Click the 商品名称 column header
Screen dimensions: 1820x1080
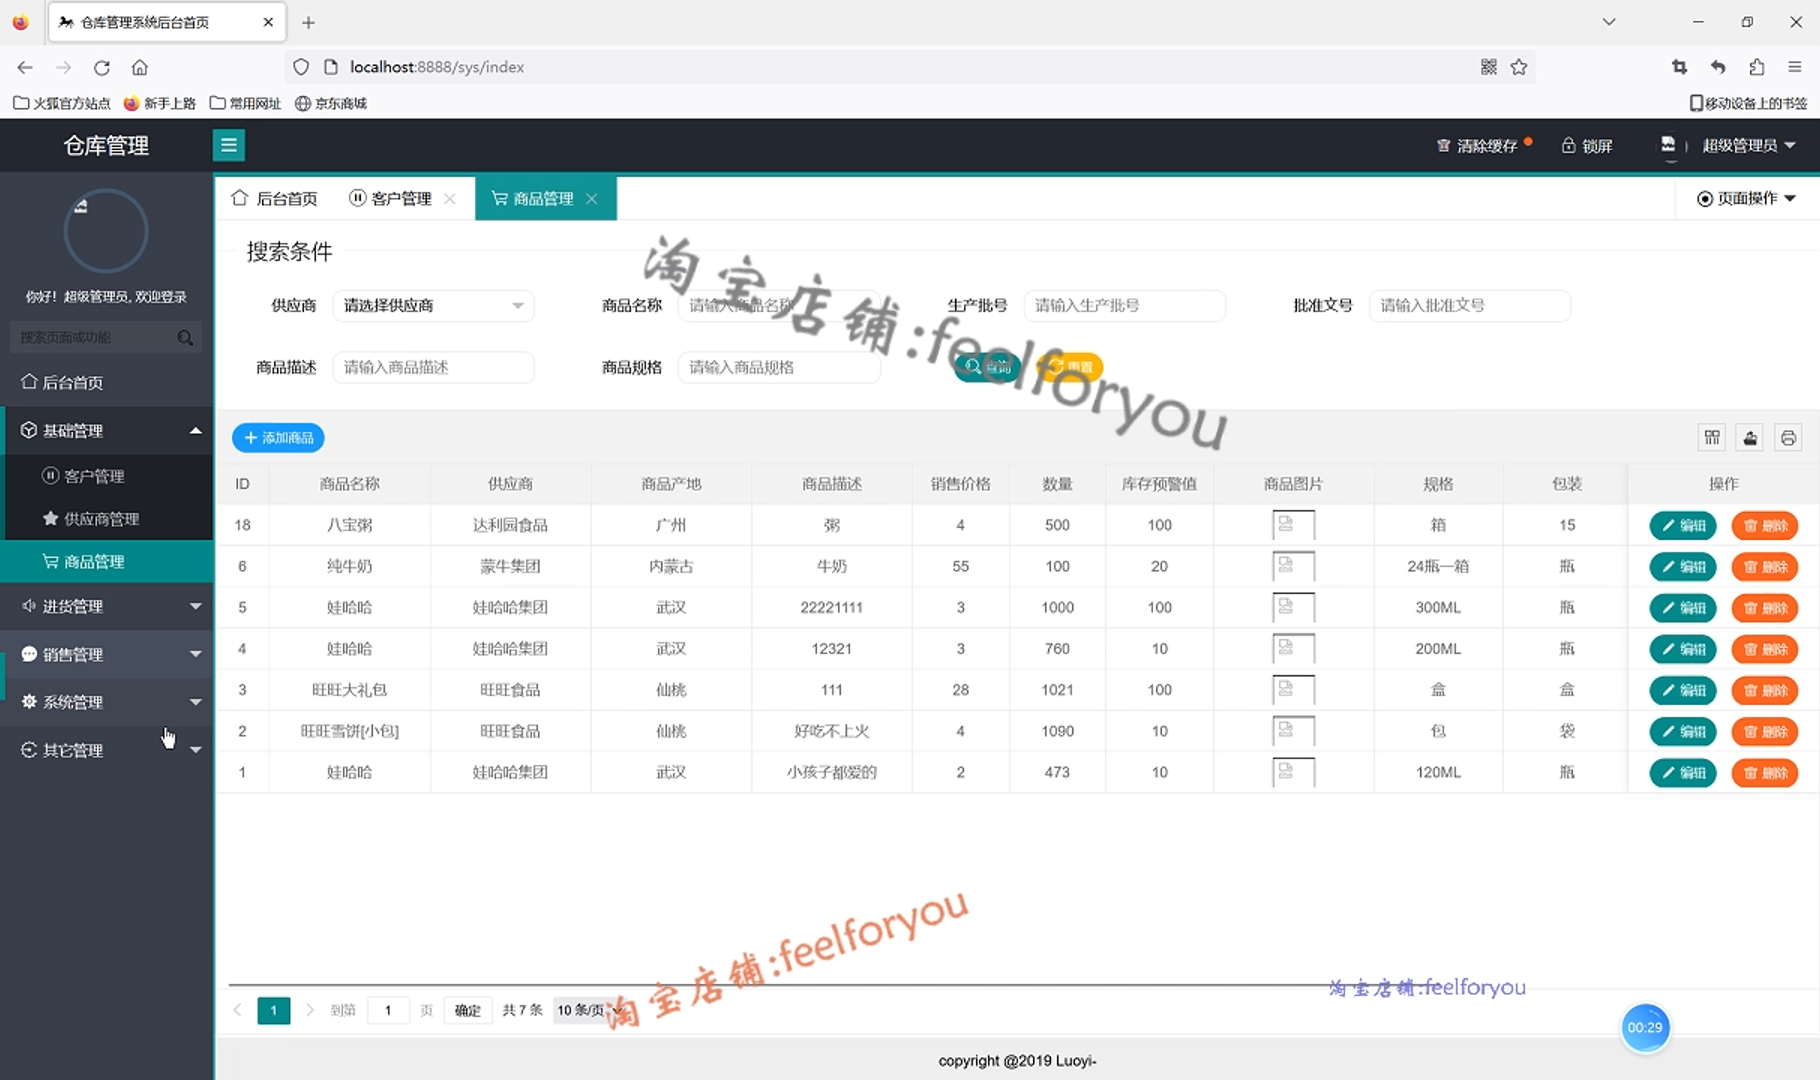[x=349, y=484]
